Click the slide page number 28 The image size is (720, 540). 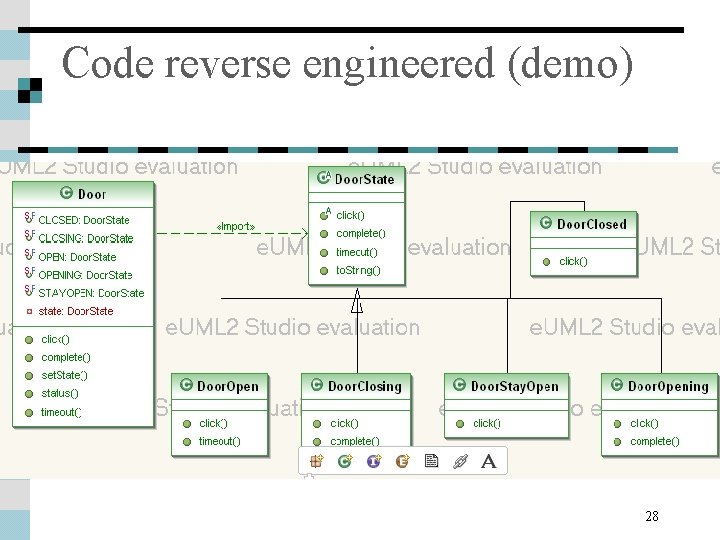(x=652, y=516)
